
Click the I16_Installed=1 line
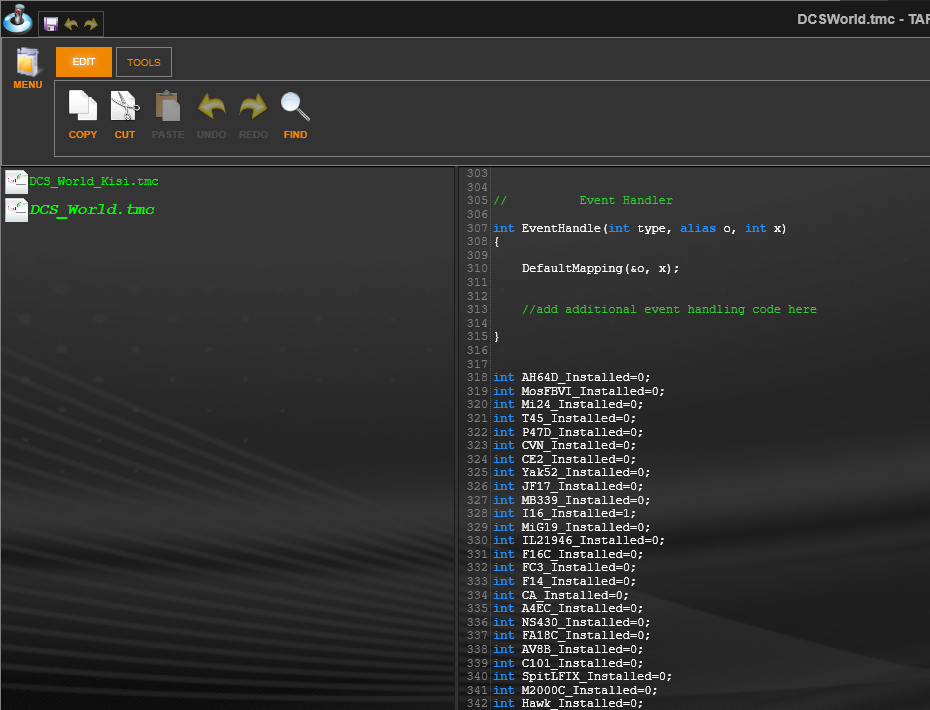(565, 514)
